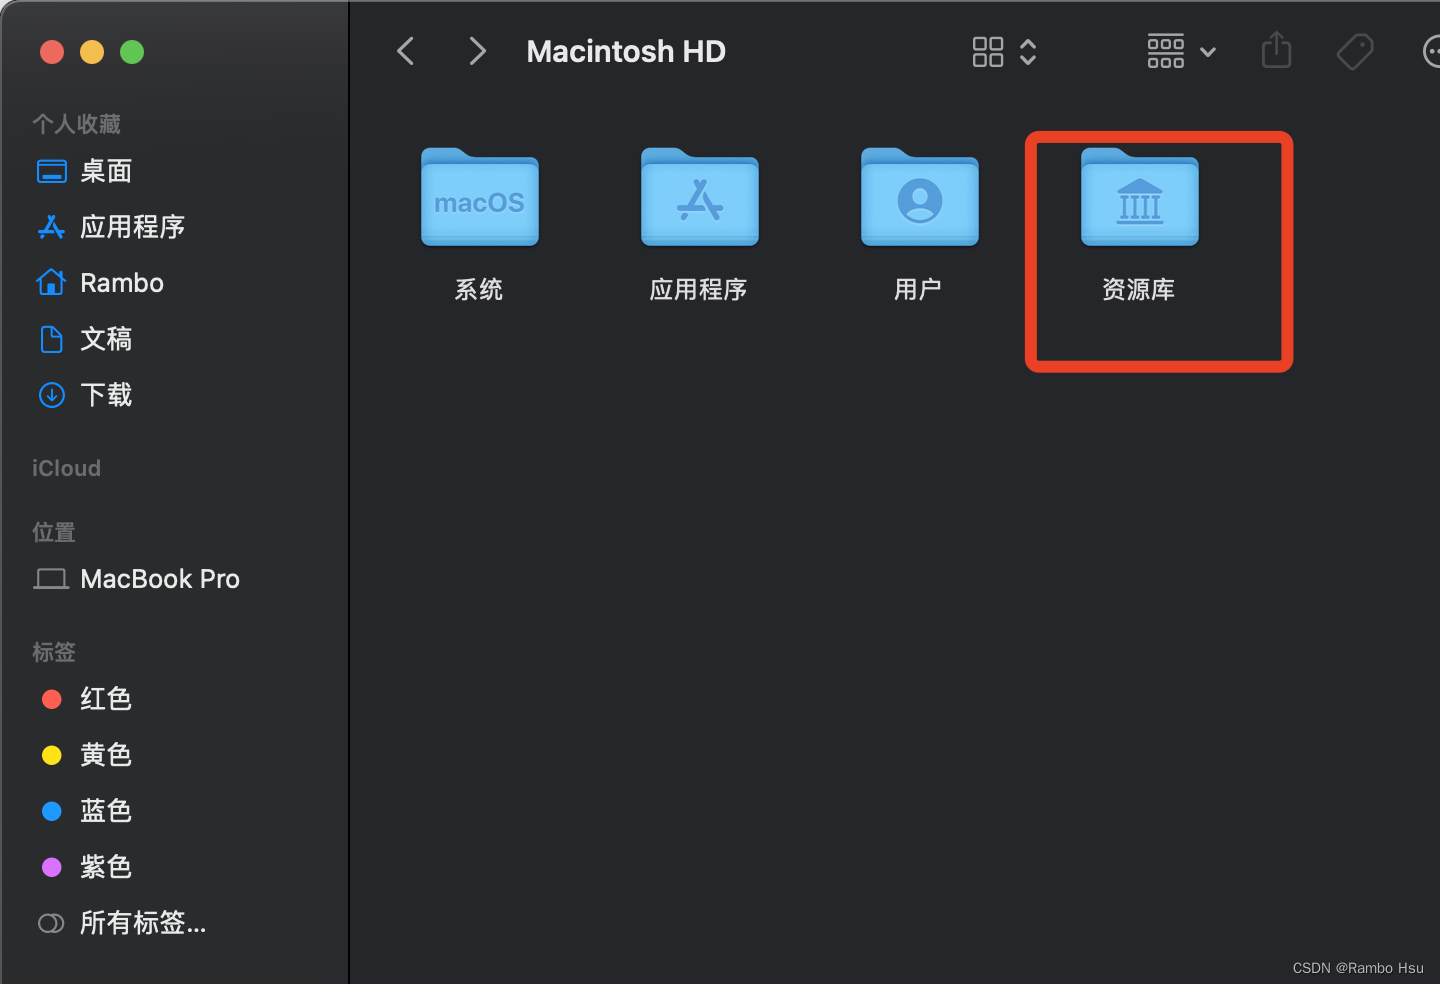Screen dimensions: 1440x984
Task: Click the laptop icon beside MacBook Pro
Action: point(52,579)
